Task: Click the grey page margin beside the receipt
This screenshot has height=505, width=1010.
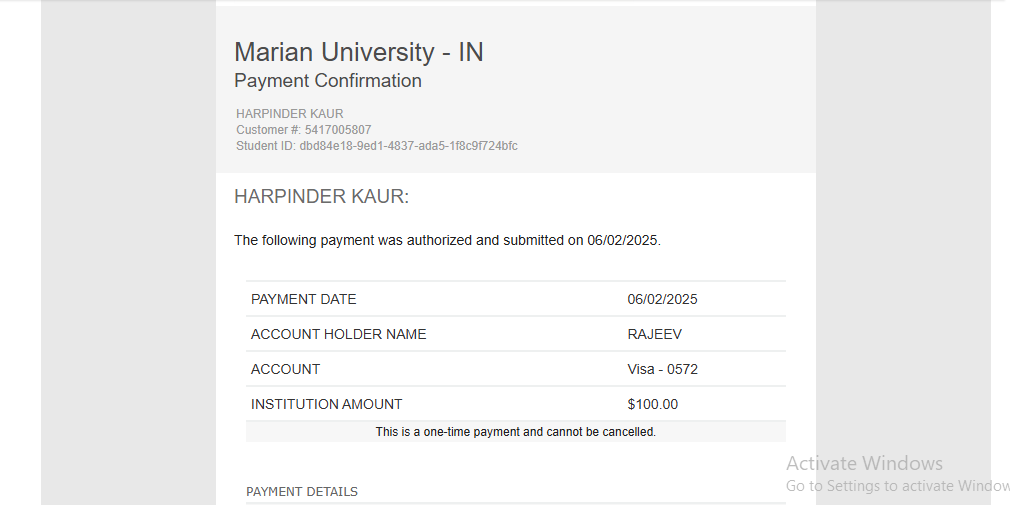Action: pyautogui.click(x=129, y=258)
